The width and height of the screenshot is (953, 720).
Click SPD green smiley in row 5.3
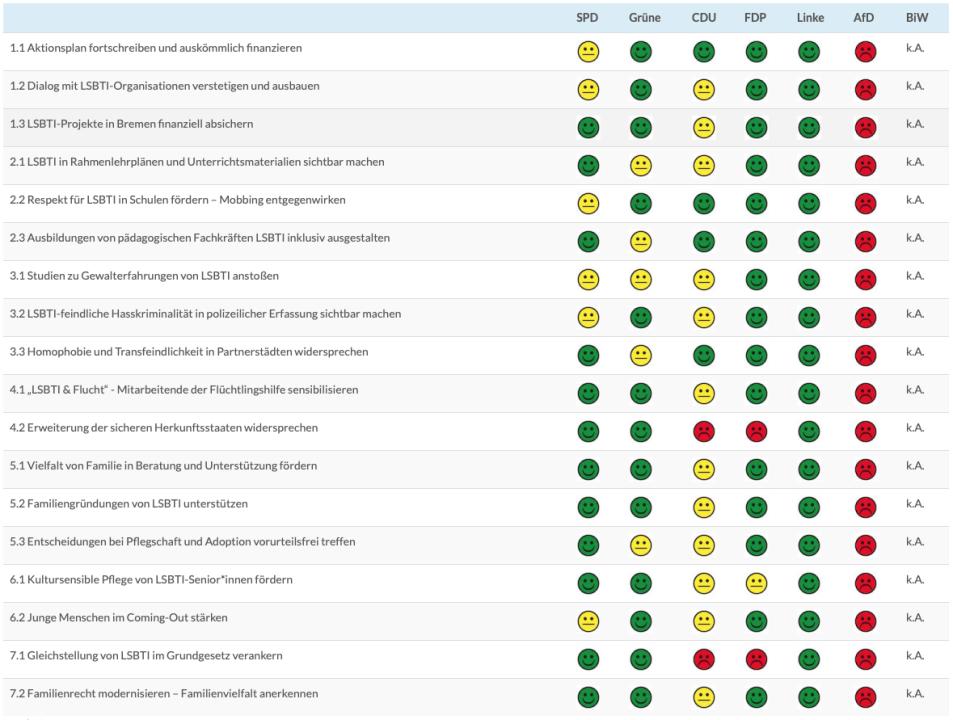point(588,546)
